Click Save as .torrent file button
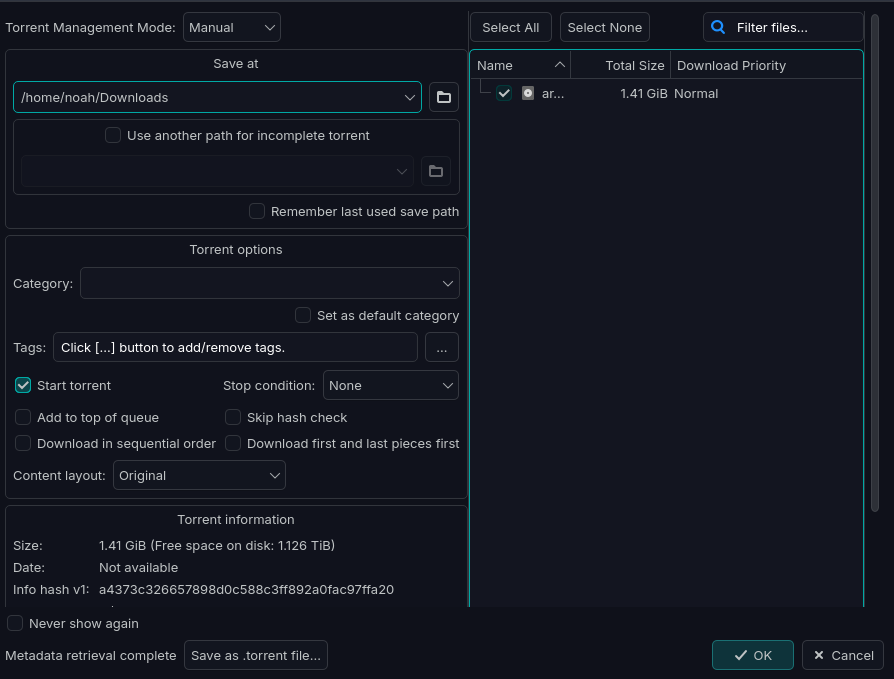Screen dimensions: 894x679 coord(256,655)
